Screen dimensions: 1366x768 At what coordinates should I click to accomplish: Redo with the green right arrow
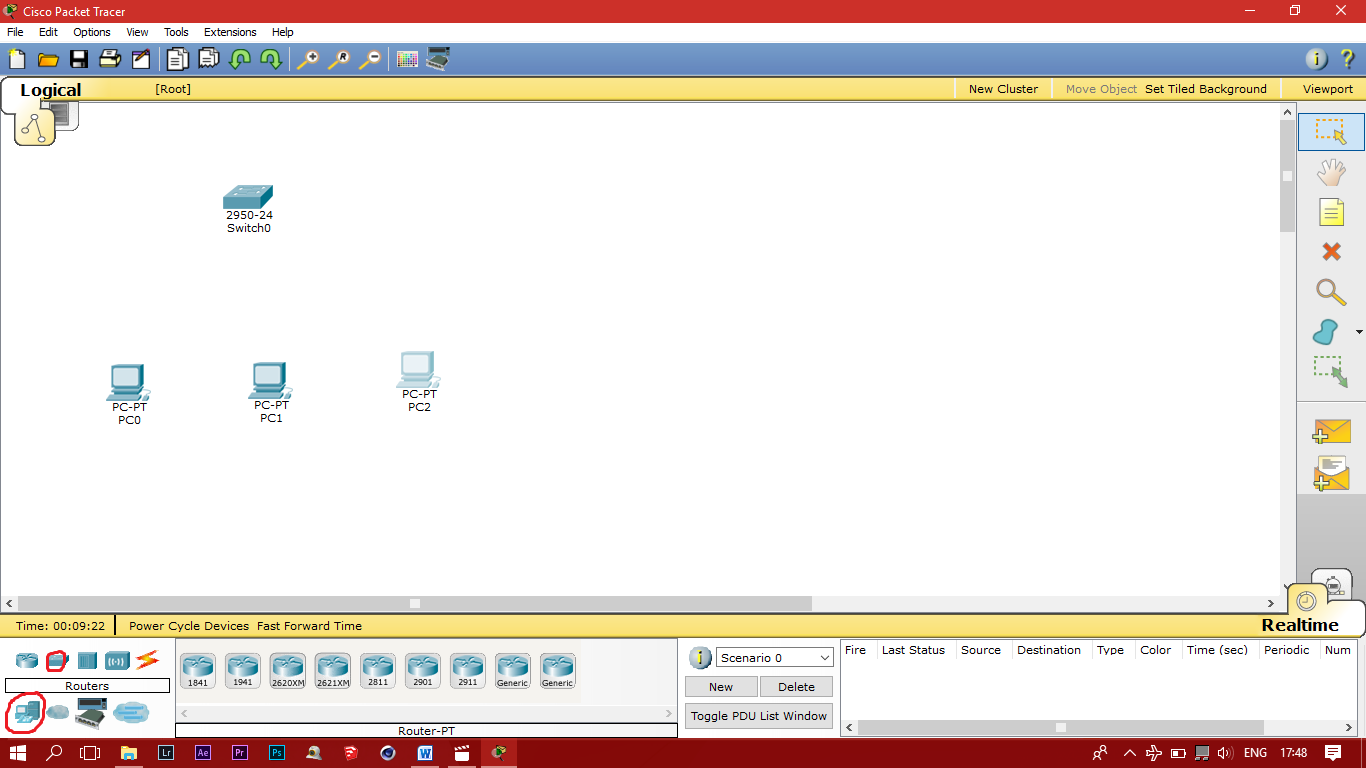(x=271, y=59)
